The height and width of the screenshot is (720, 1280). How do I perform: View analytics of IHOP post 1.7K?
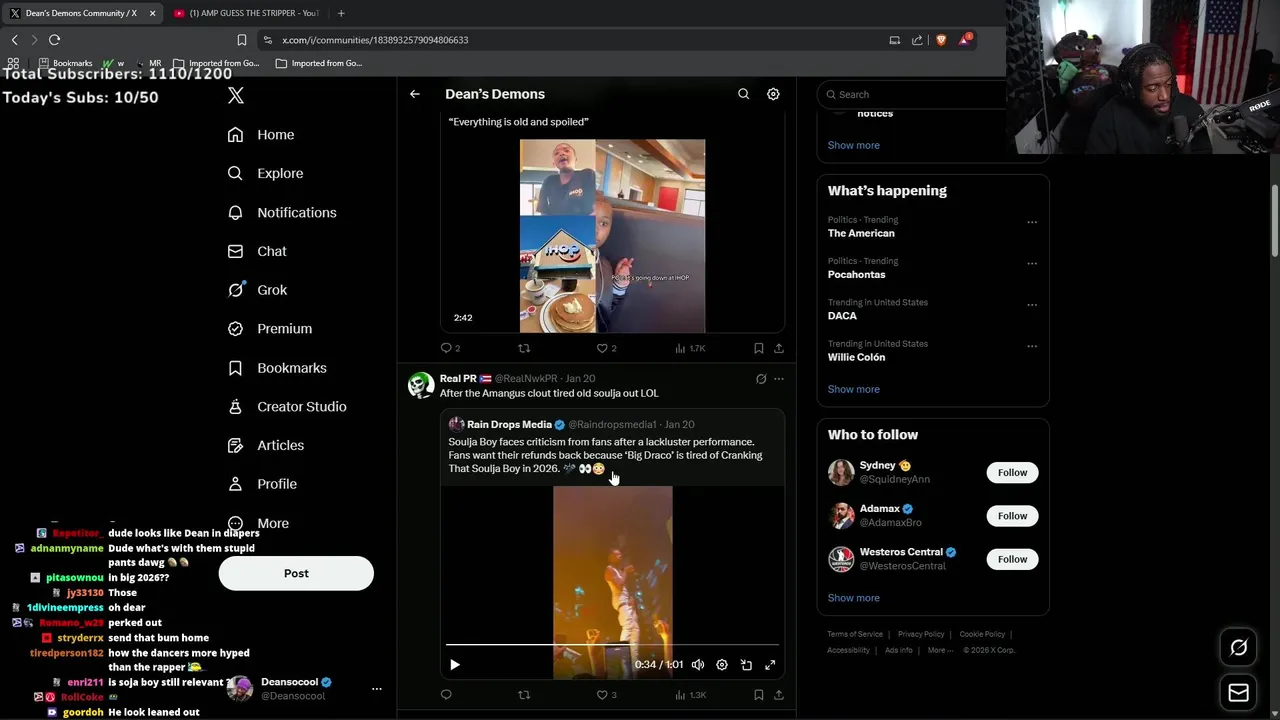[x=690, y=348]
